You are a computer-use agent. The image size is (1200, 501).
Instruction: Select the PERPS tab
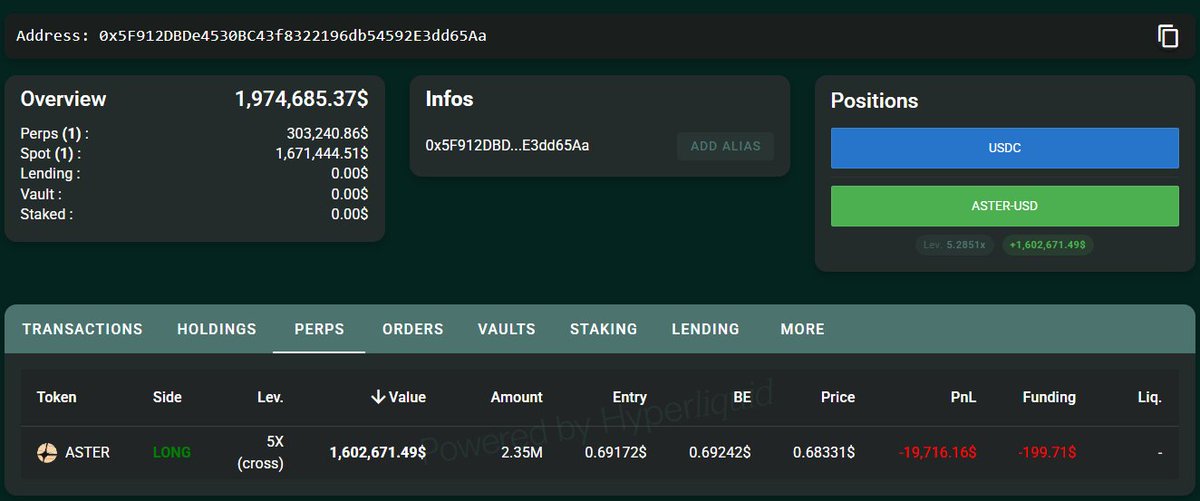pyautogui.click(x=319, y=329)
